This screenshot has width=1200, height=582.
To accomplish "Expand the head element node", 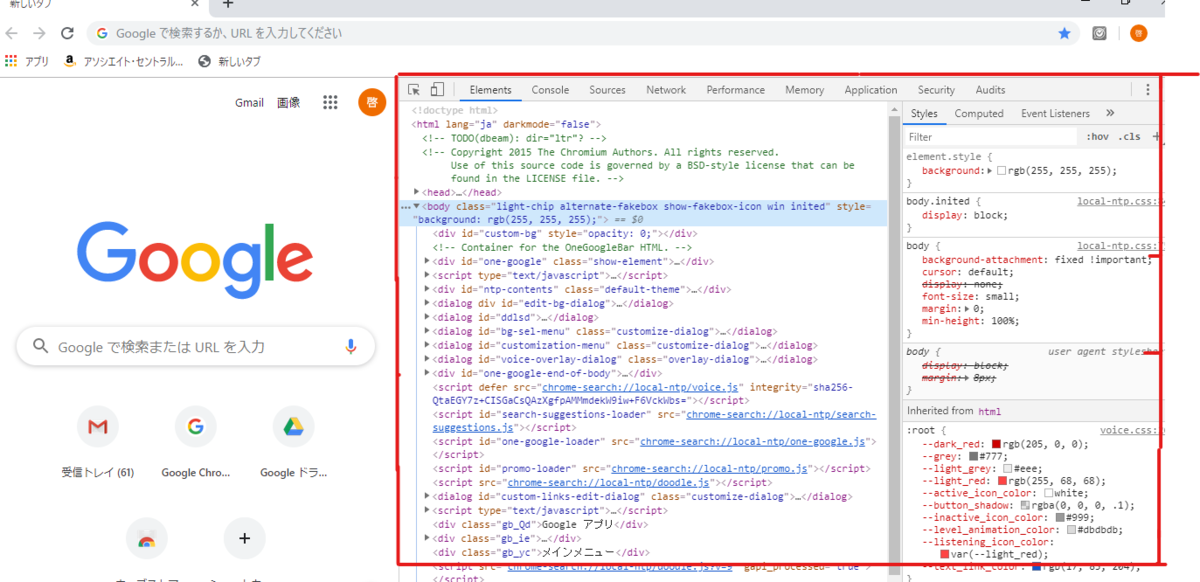I will (417, 192).
